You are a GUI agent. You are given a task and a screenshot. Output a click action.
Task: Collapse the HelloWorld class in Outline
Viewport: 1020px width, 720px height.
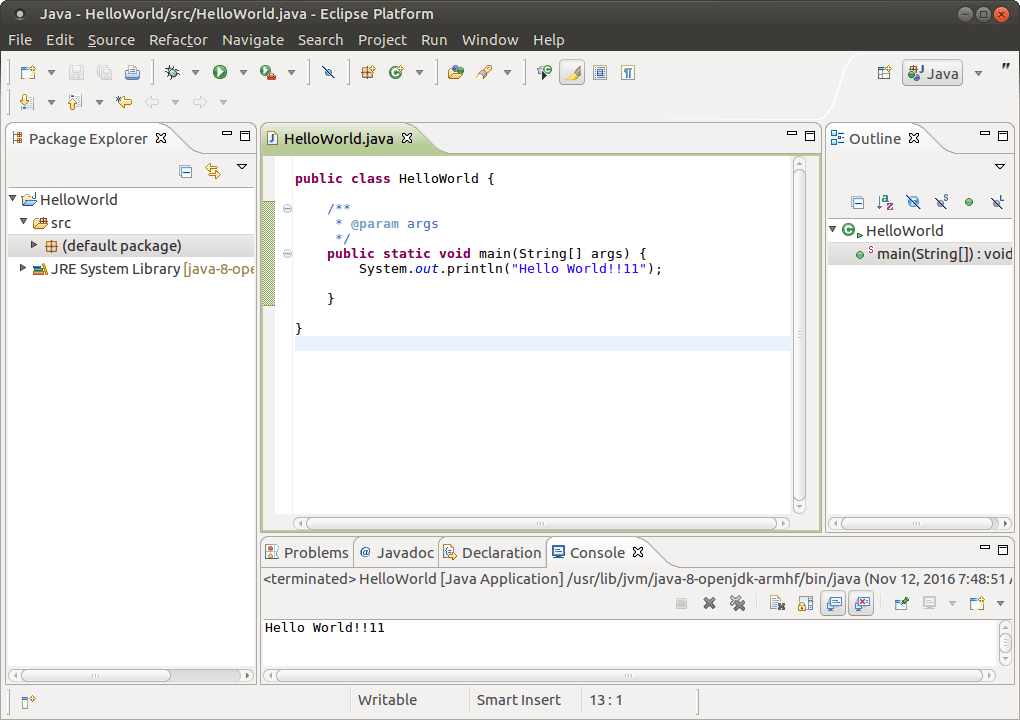pyautogui.click(x=833, y=229)
